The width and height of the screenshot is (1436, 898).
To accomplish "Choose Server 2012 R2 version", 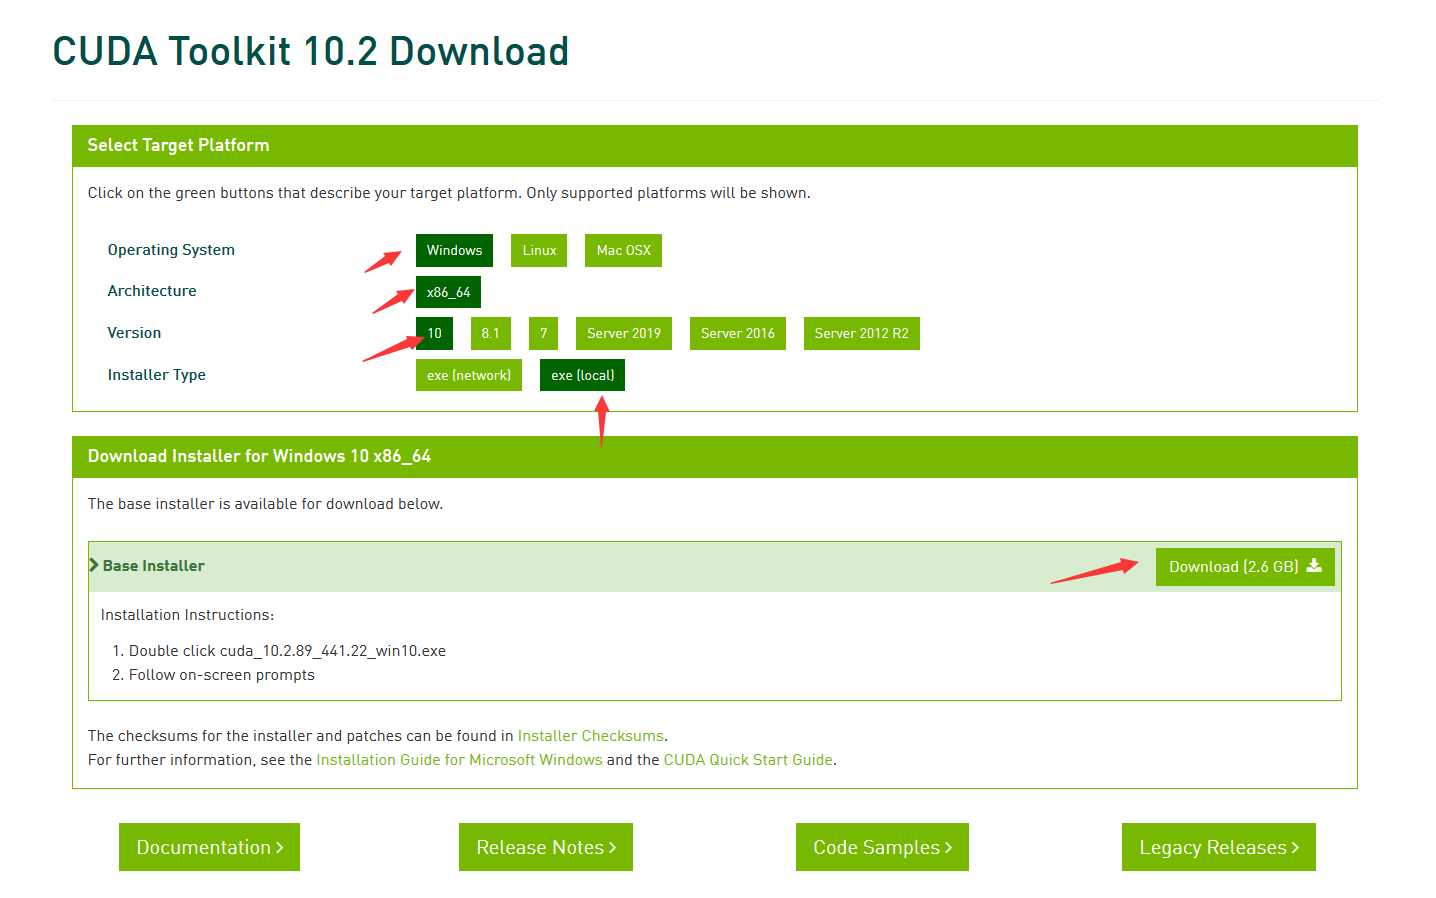I will (861, 333).
